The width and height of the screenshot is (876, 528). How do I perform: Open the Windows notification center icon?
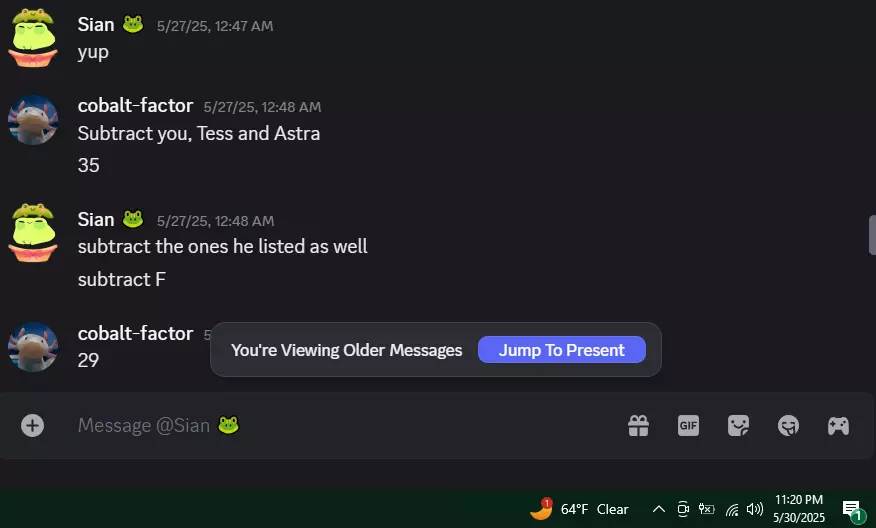[x=853, y=510]
